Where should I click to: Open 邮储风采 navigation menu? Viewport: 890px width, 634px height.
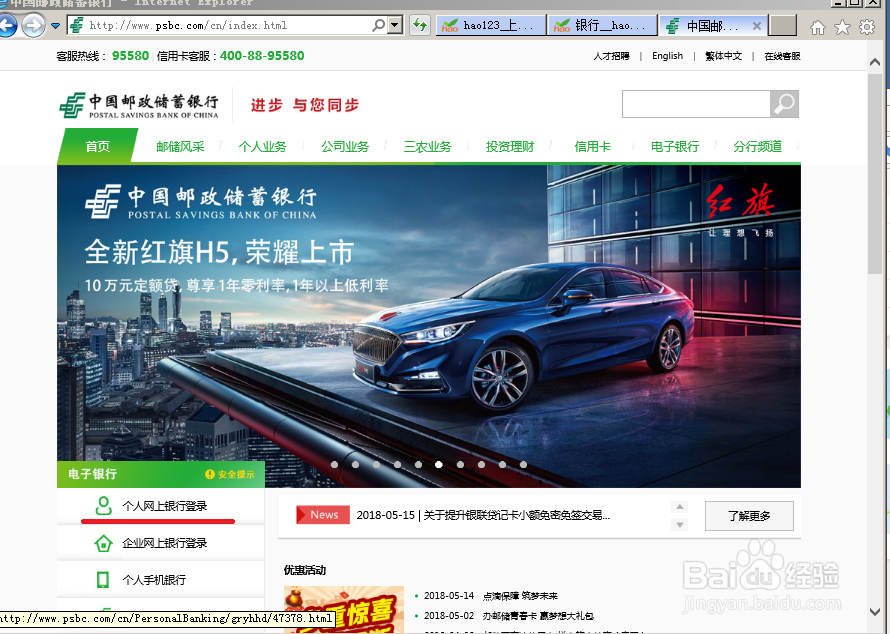coord(180,146)
